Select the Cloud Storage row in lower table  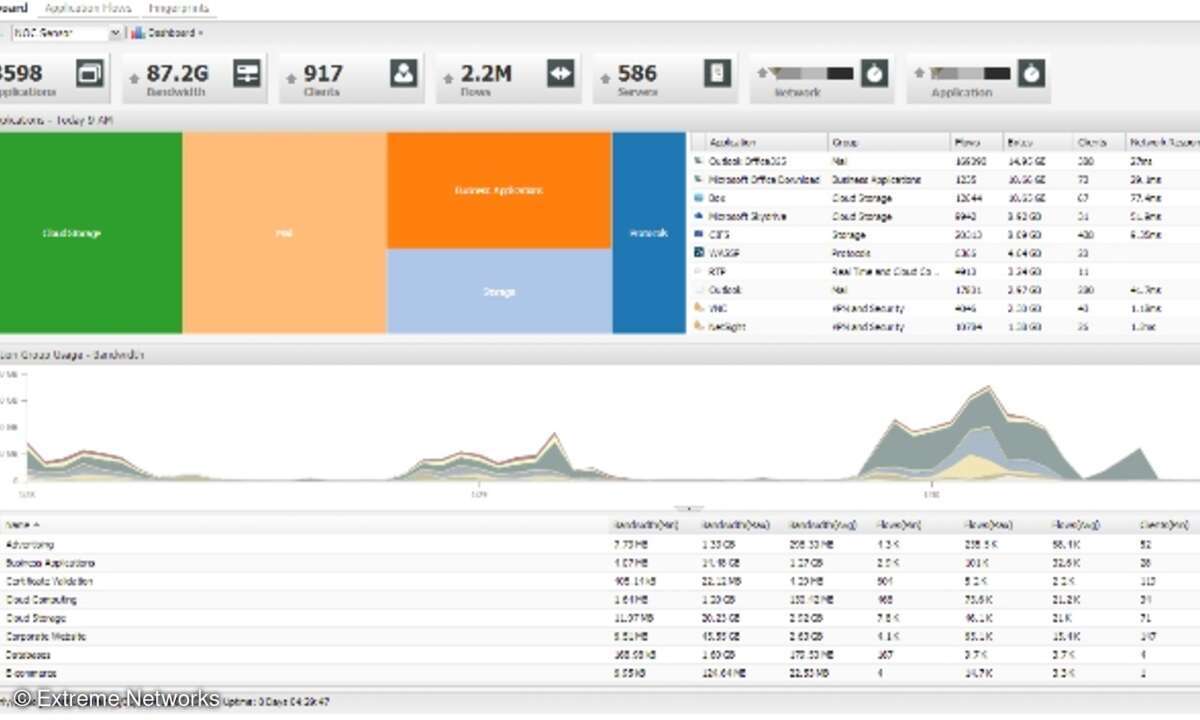600,618
